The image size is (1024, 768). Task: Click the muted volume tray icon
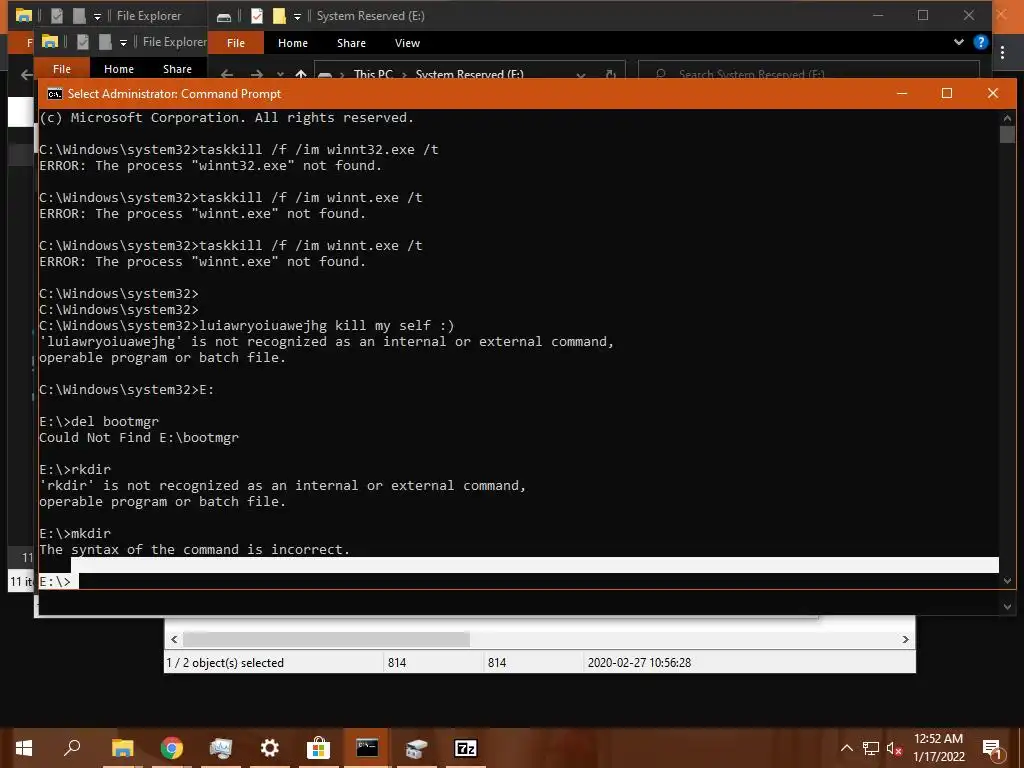click(894, 748)
